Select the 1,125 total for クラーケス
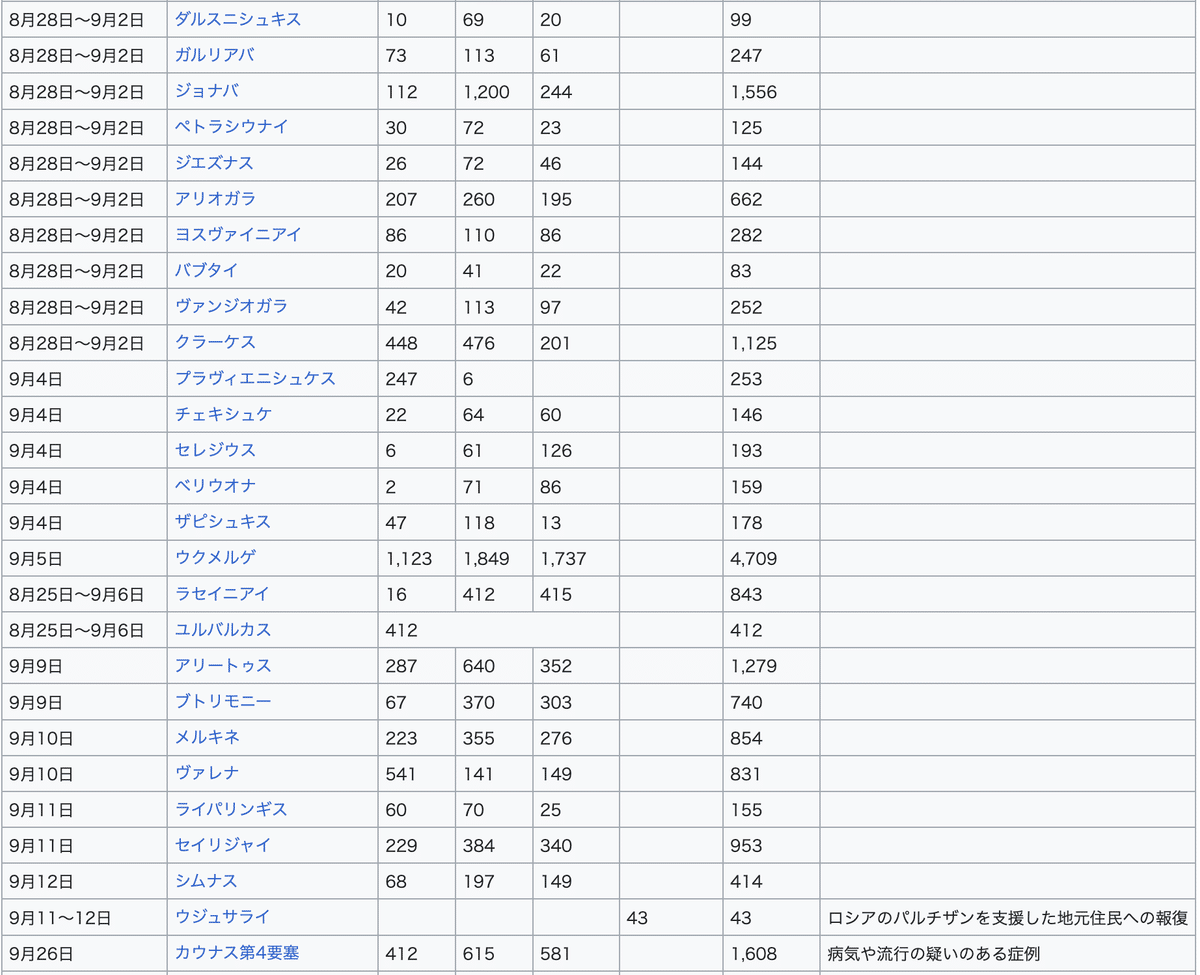 pos(753,344)
